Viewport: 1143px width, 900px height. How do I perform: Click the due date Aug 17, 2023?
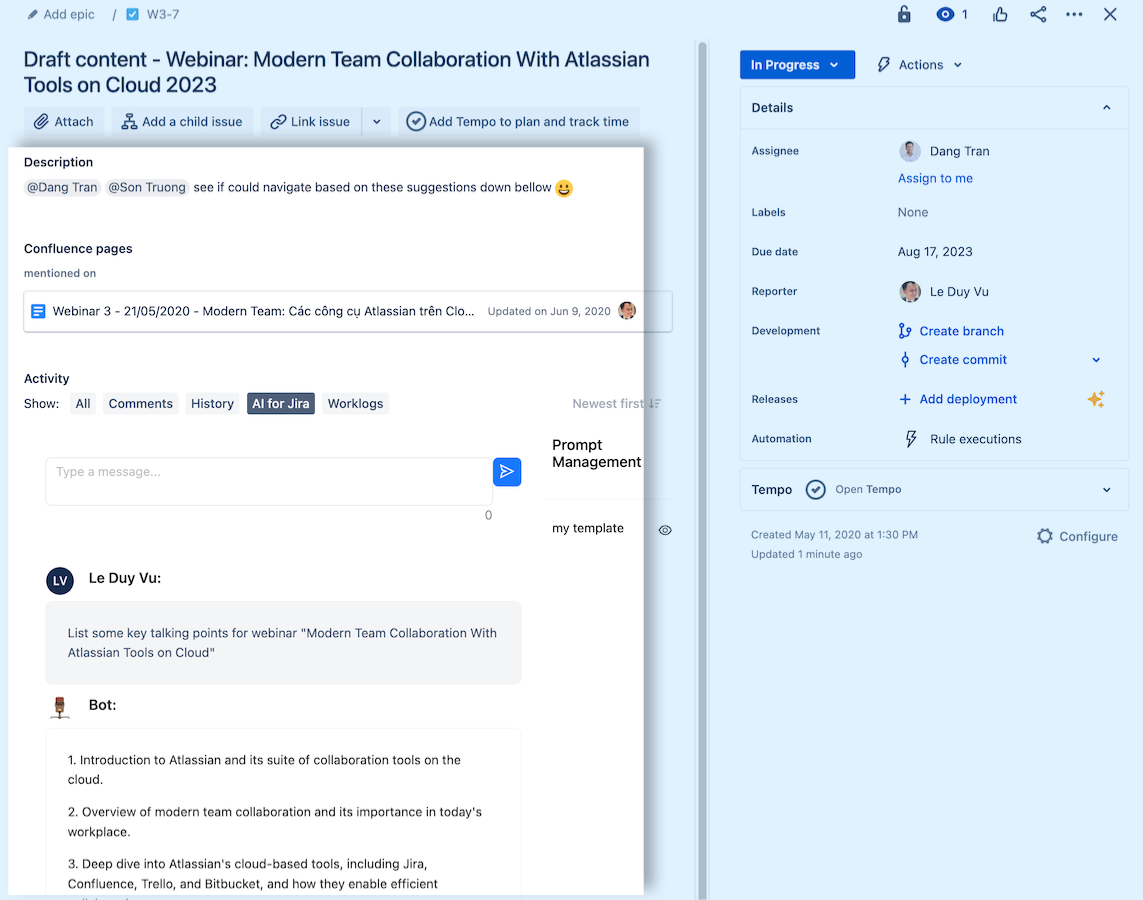click(x=935, y=251)
